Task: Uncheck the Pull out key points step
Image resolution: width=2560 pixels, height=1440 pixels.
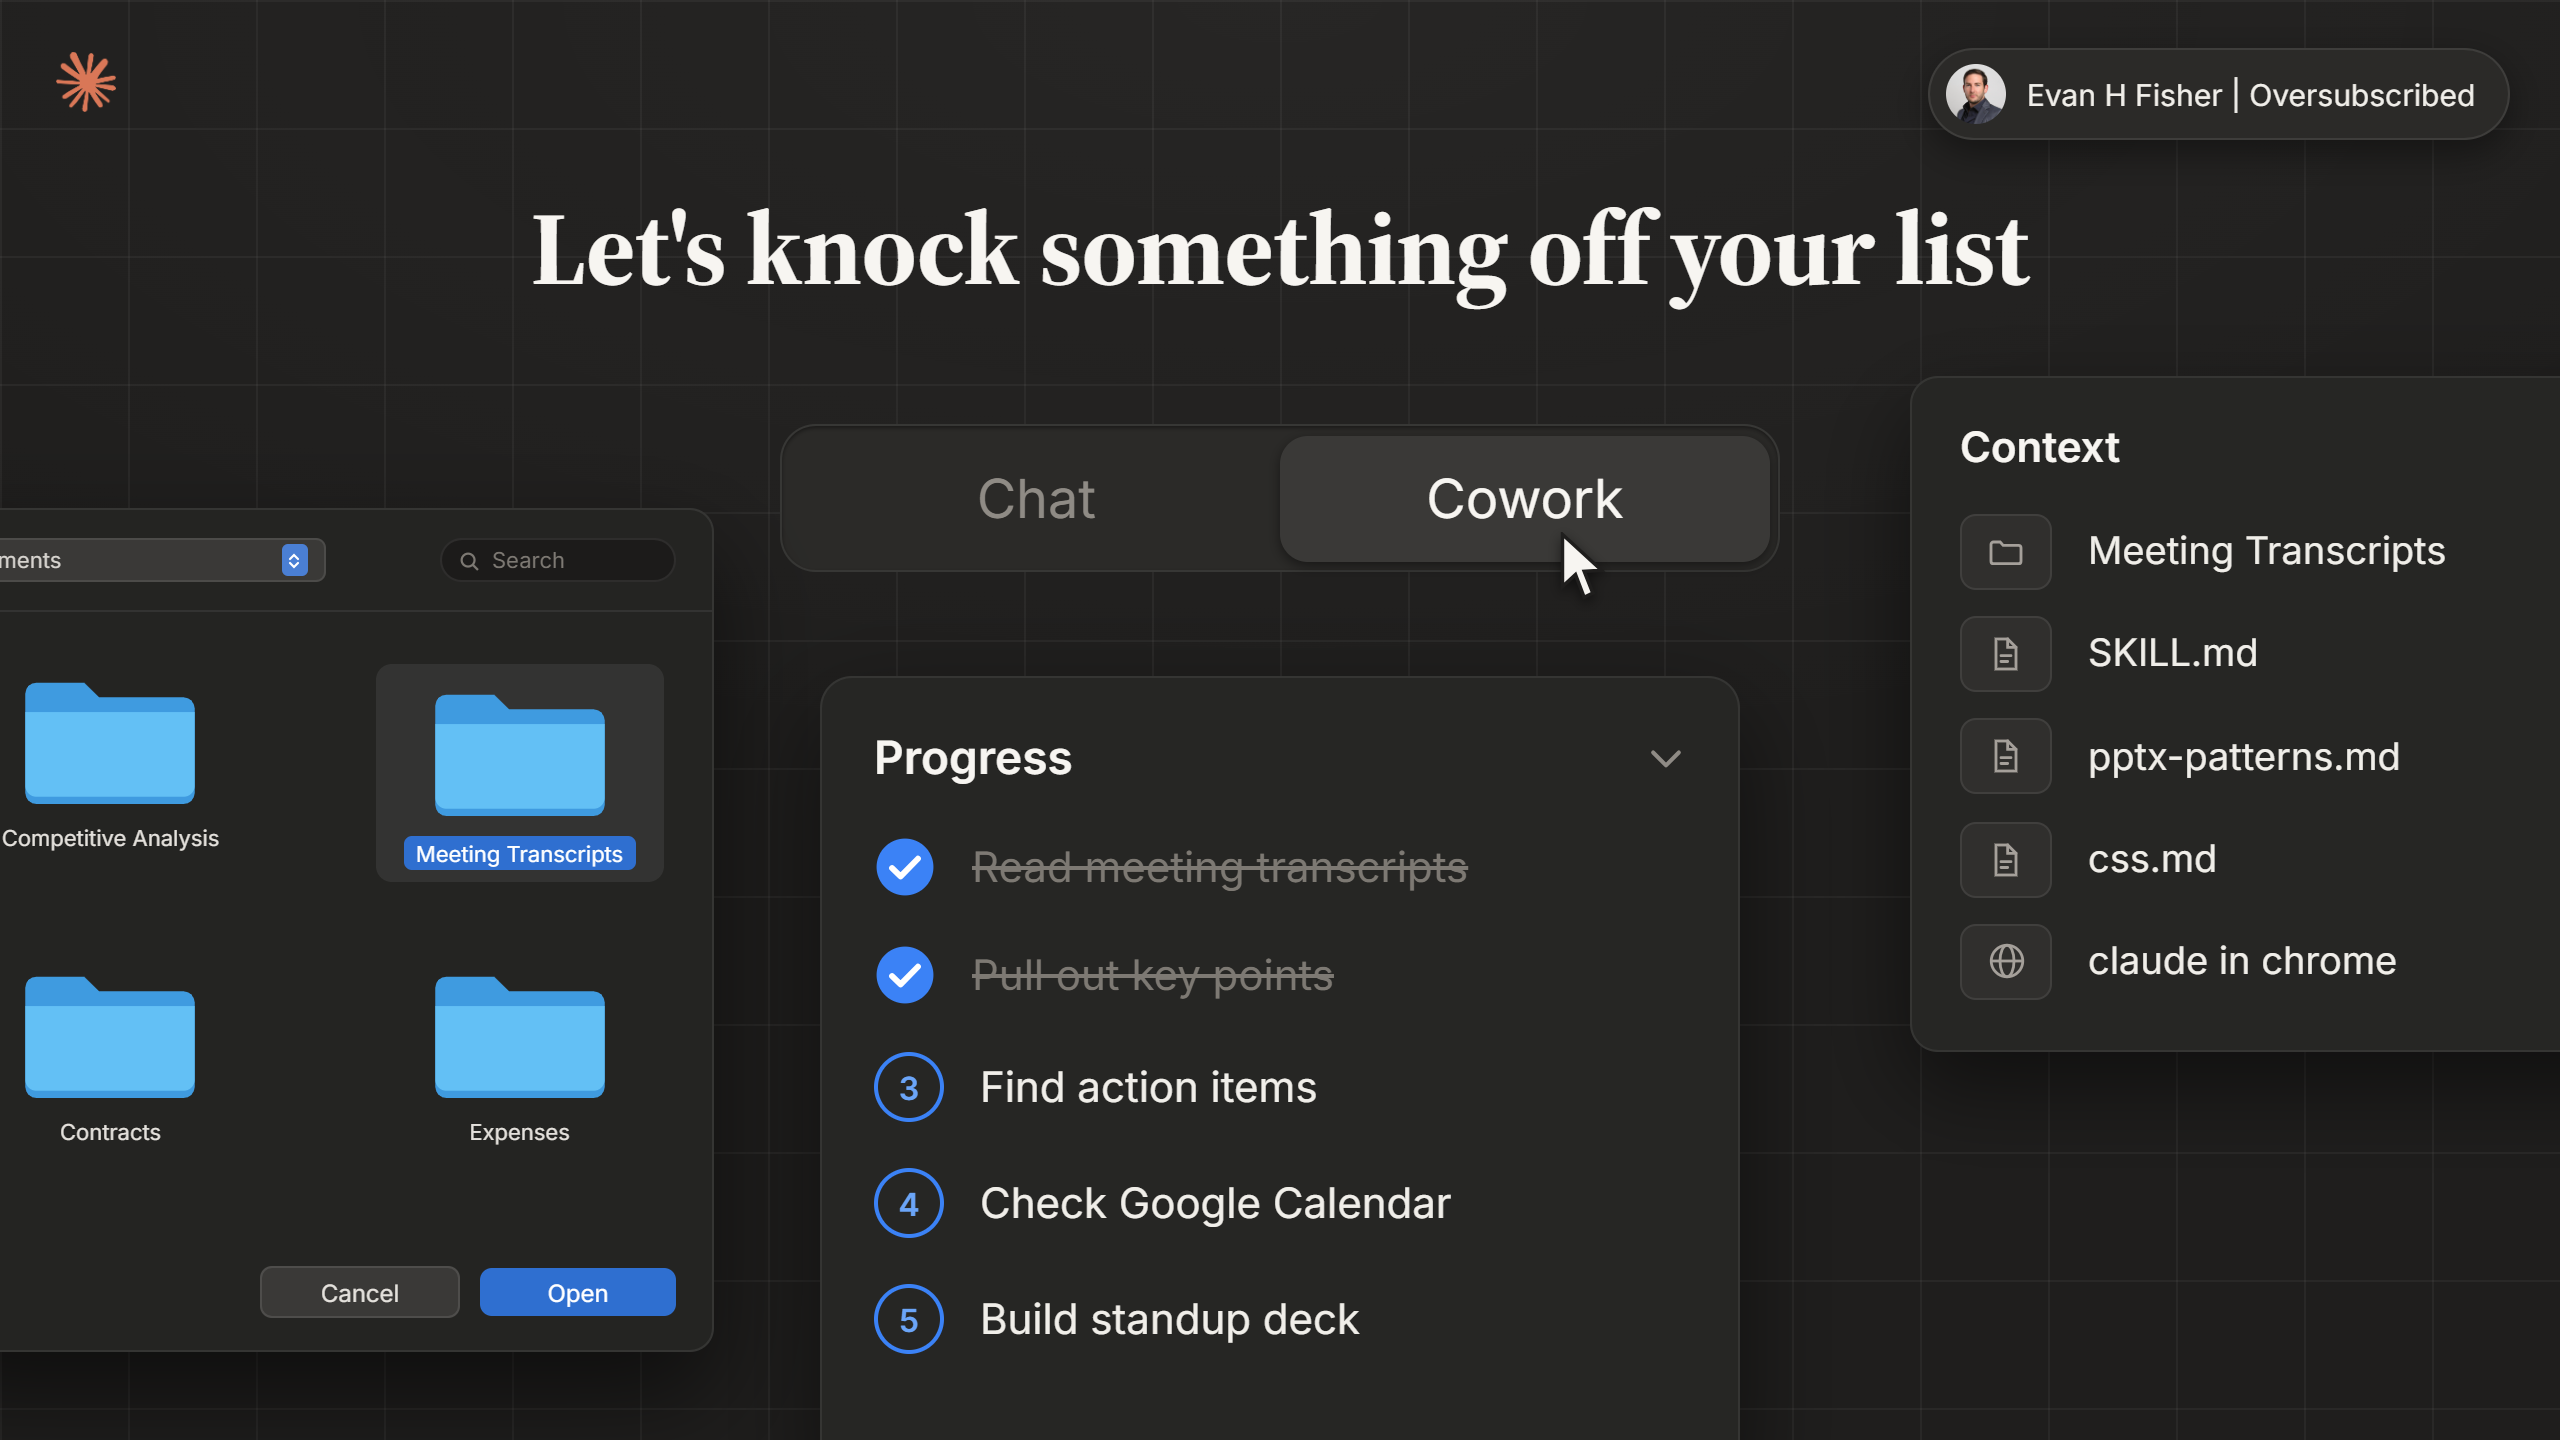Action: 905,975
